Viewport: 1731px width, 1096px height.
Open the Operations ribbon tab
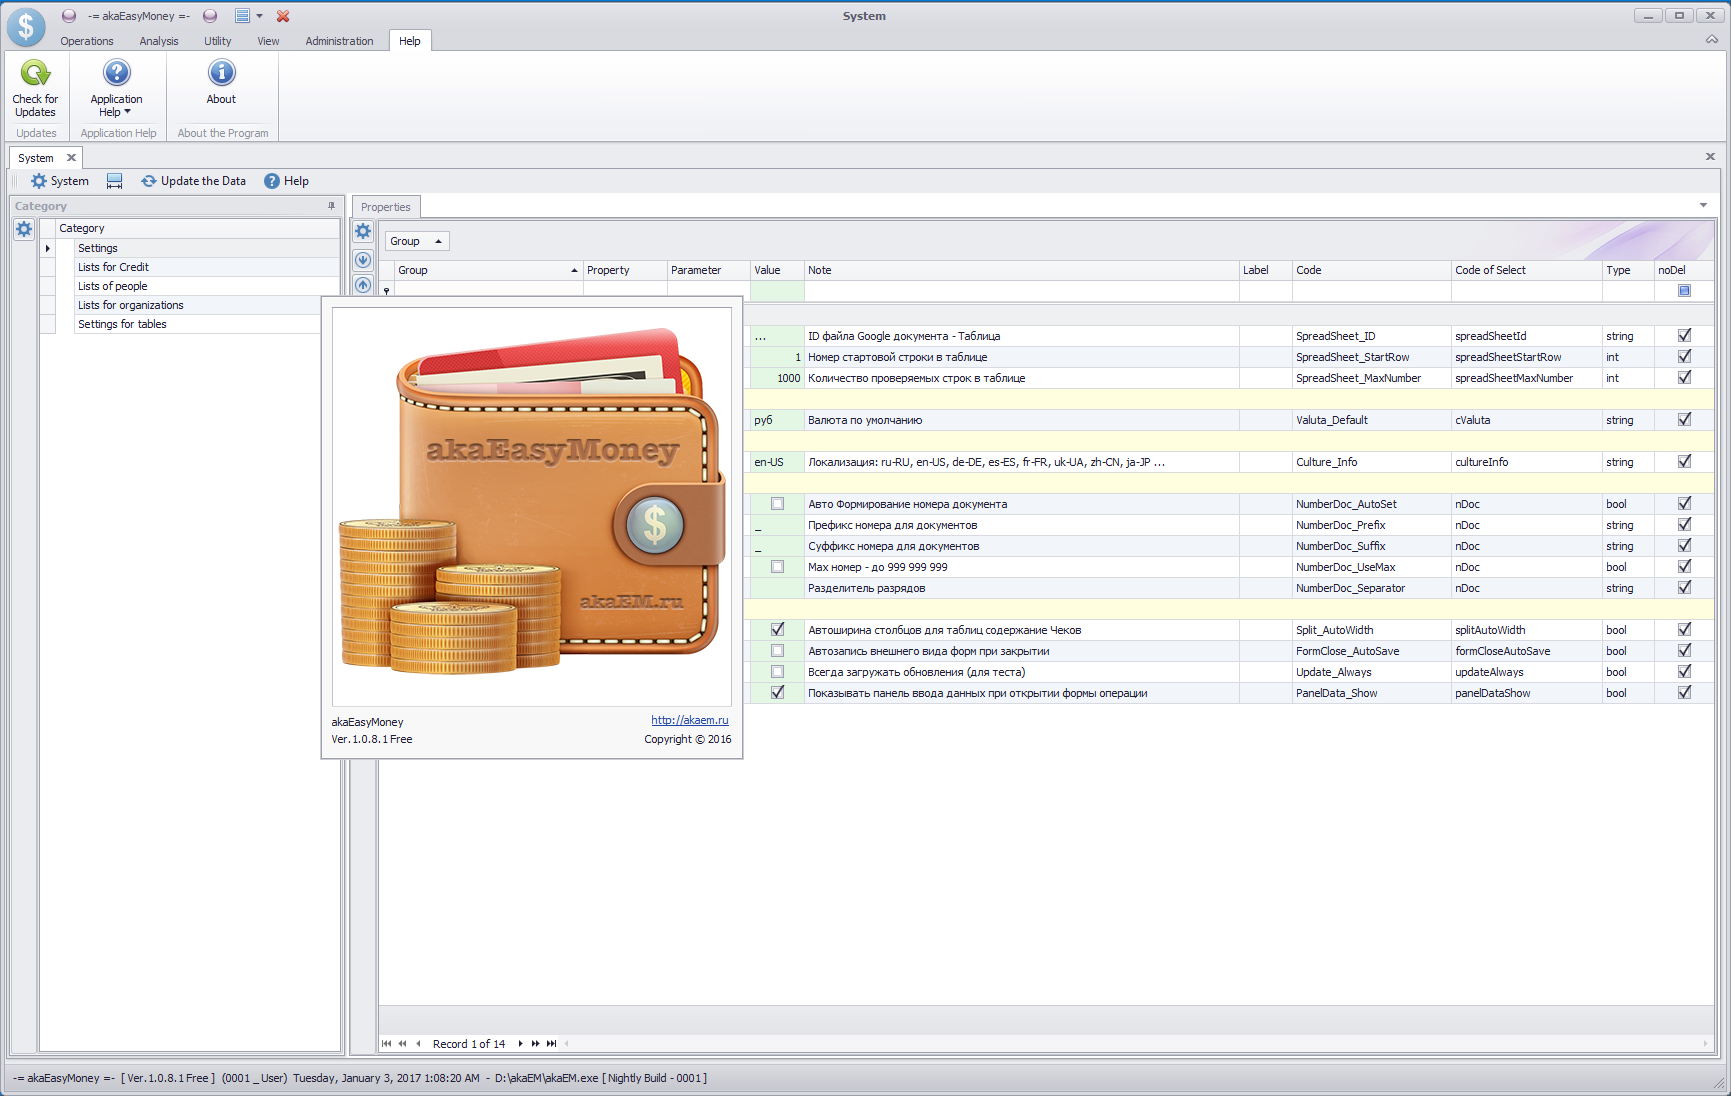click(x=87, y=41)
